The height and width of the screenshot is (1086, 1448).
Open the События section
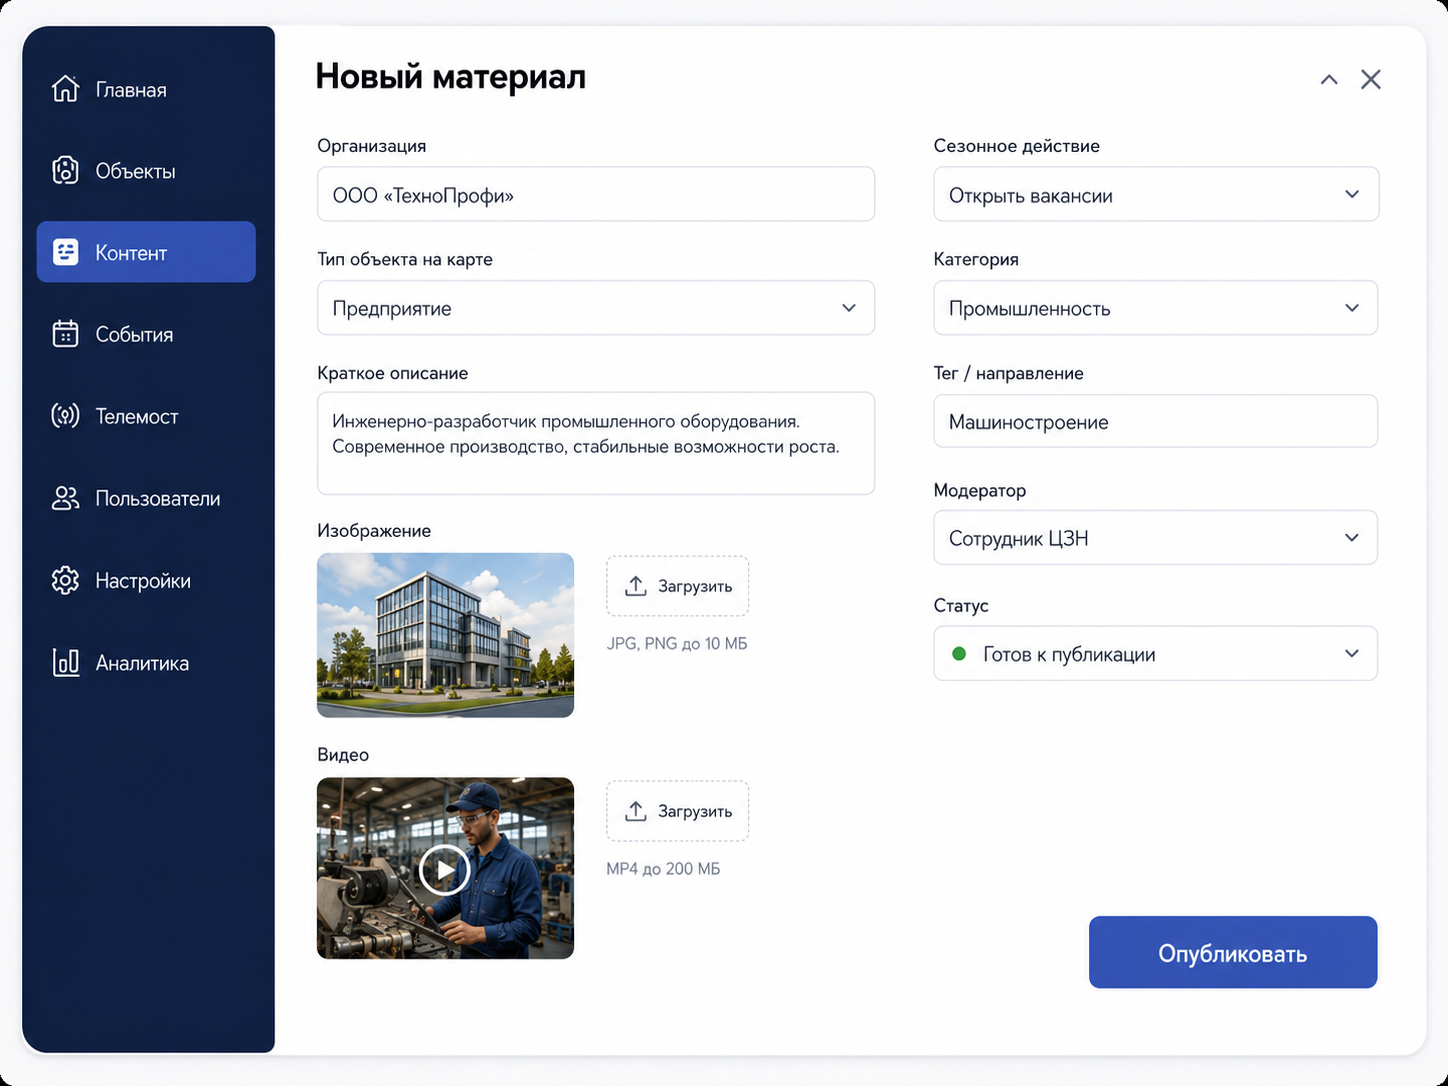pyautogui.click(x=146, y=334)
